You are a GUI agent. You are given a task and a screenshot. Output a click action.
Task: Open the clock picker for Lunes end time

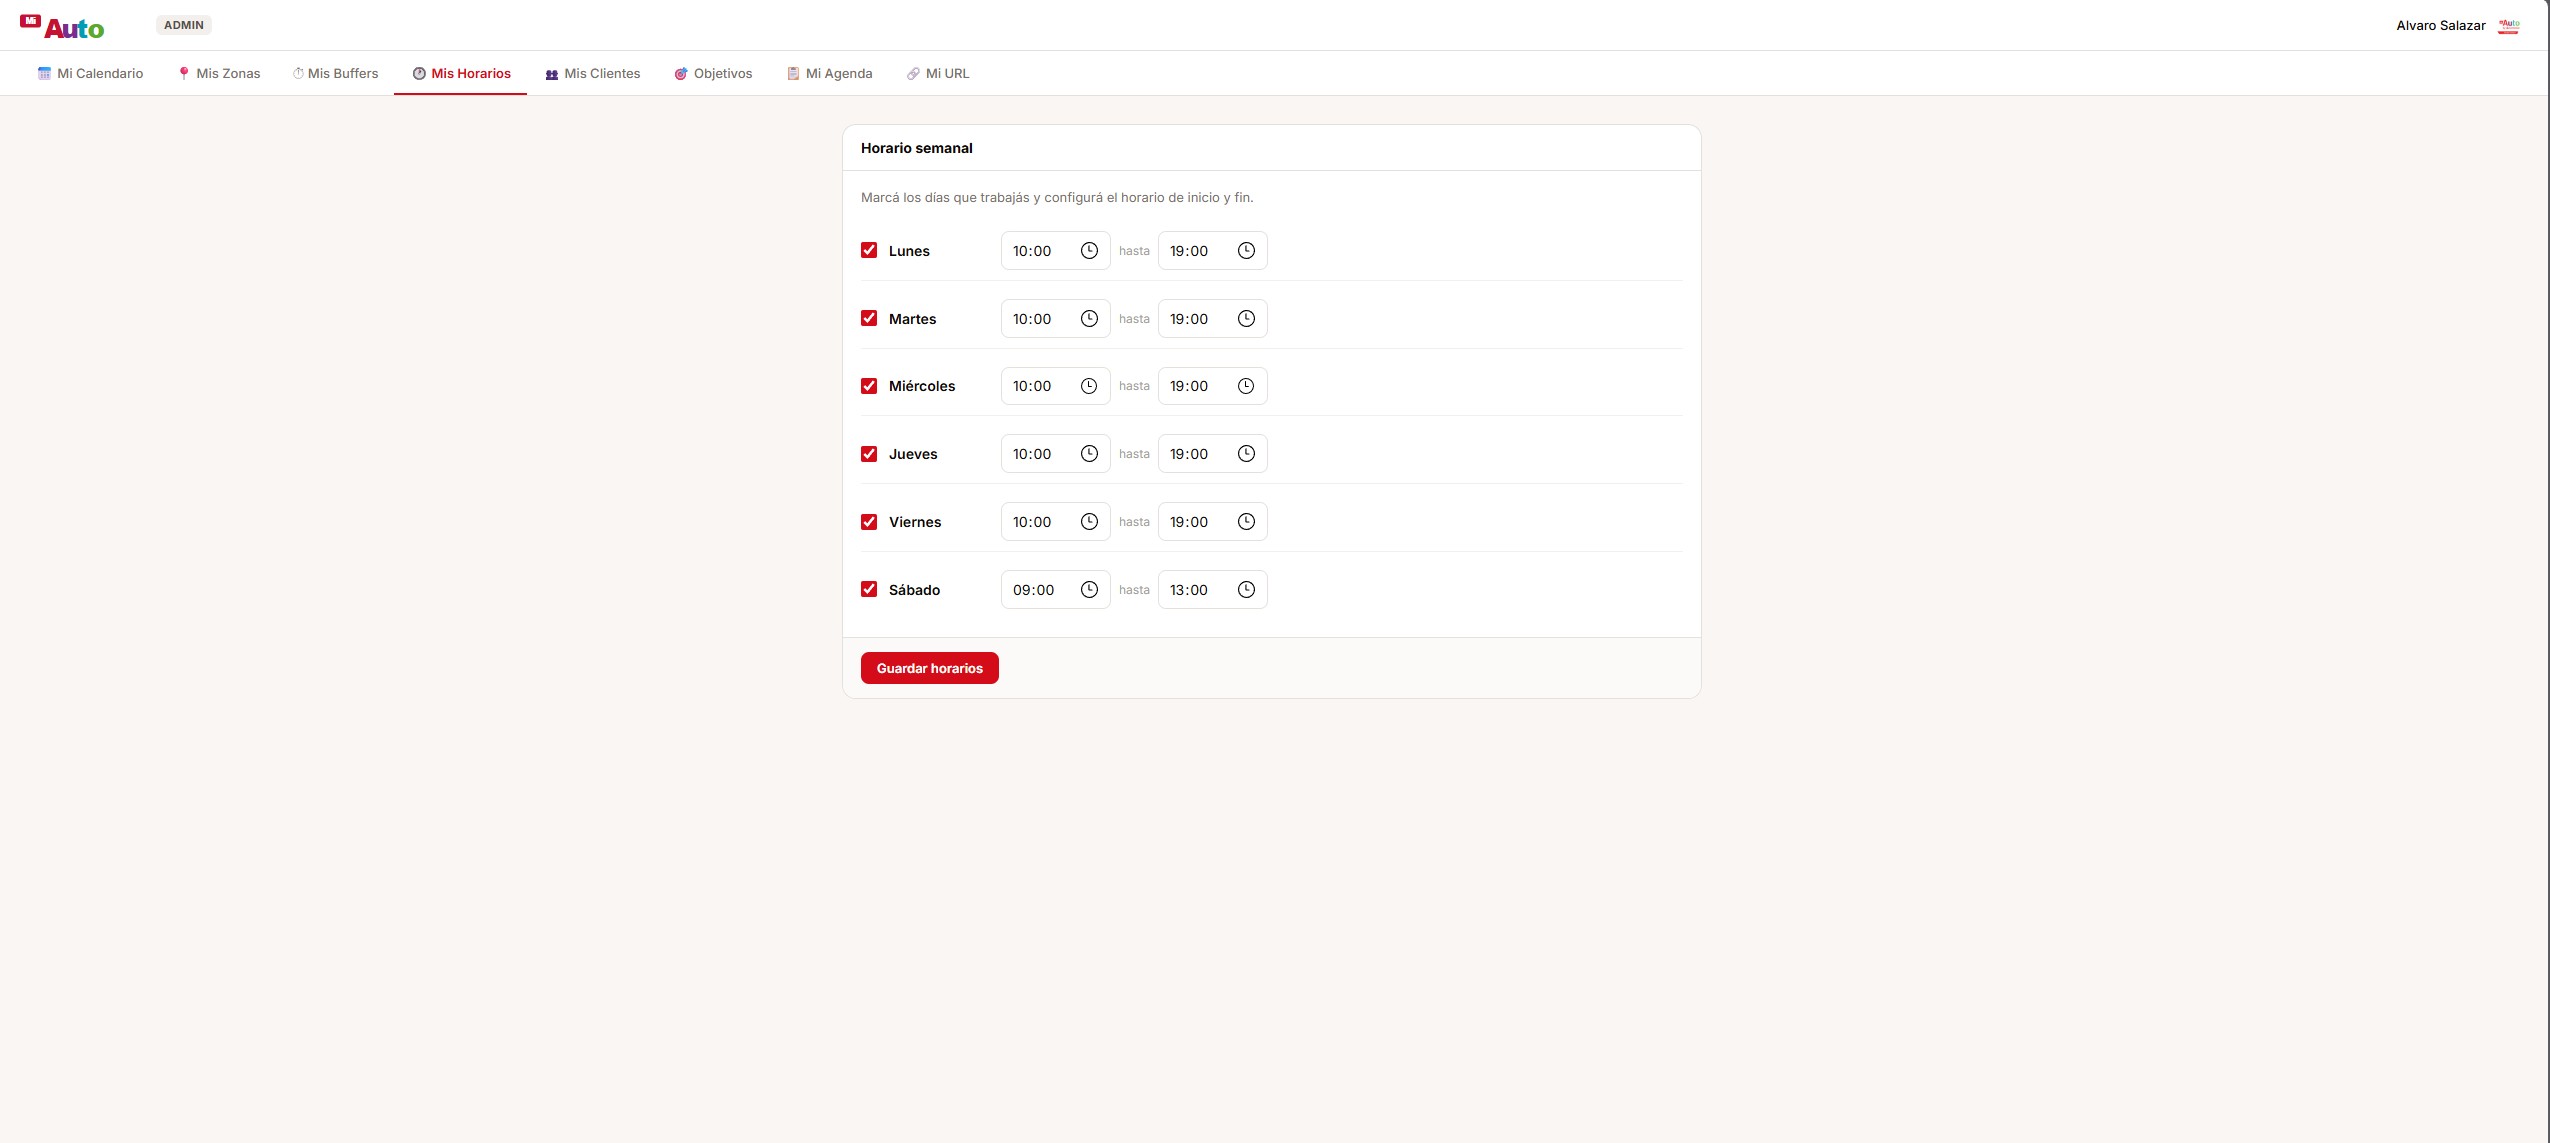pos(1246,251)
